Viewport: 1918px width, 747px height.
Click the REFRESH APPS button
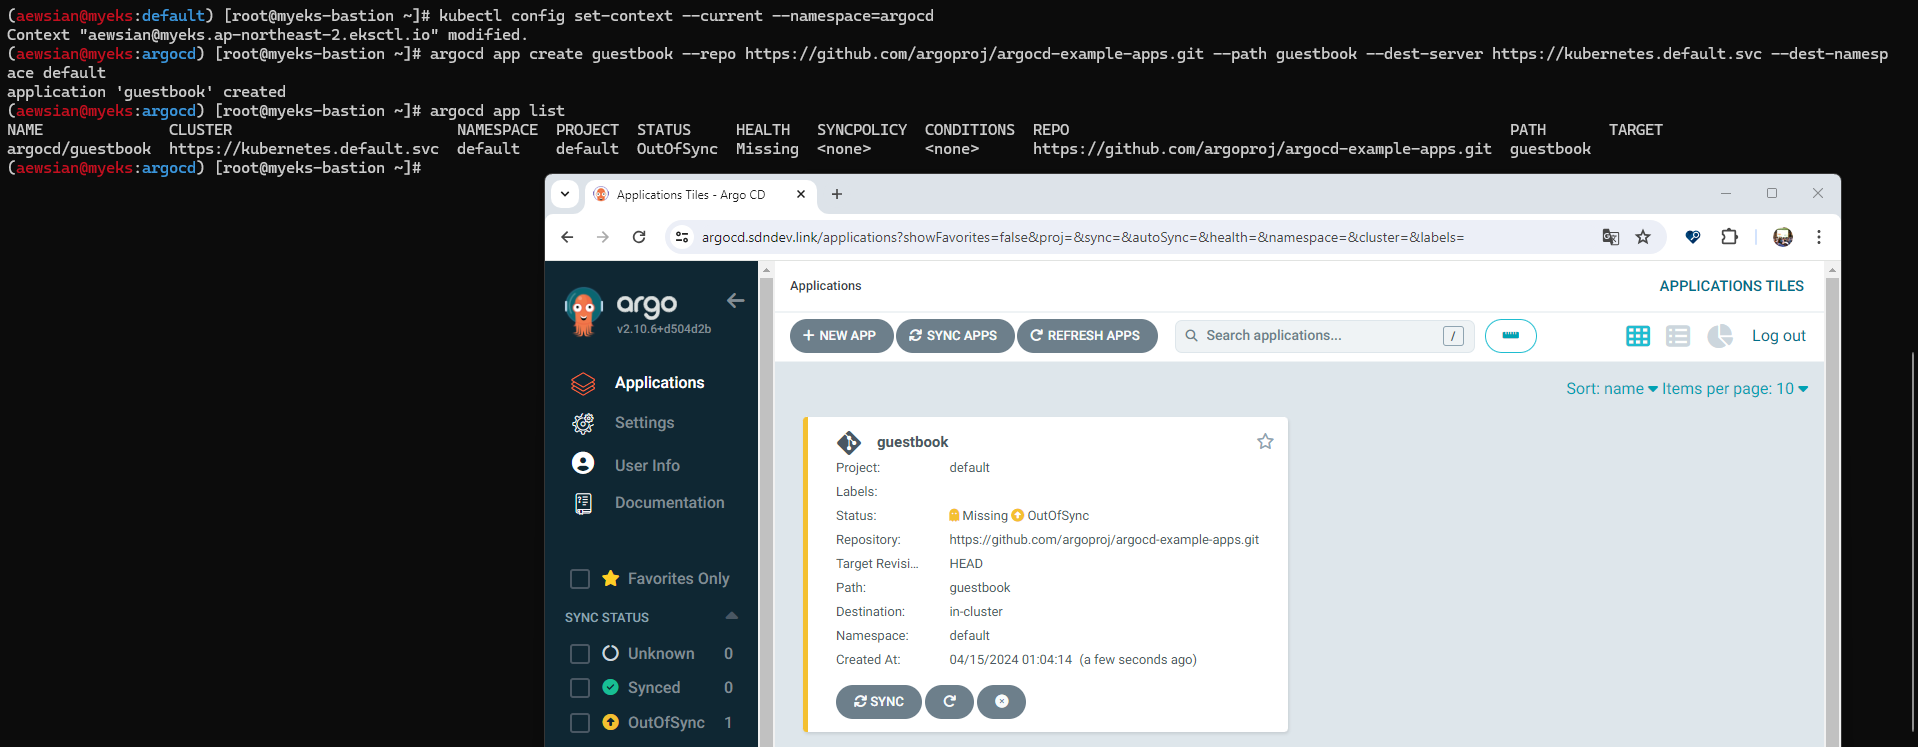point(1087,336)
